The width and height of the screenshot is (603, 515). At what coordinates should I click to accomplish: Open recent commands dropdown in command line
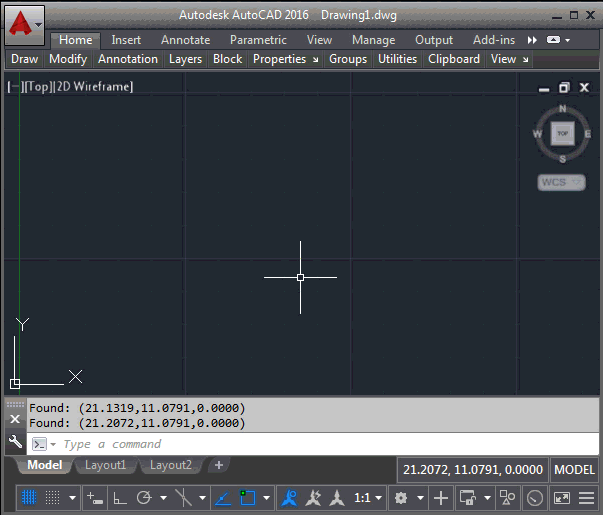tap(53, 444)
